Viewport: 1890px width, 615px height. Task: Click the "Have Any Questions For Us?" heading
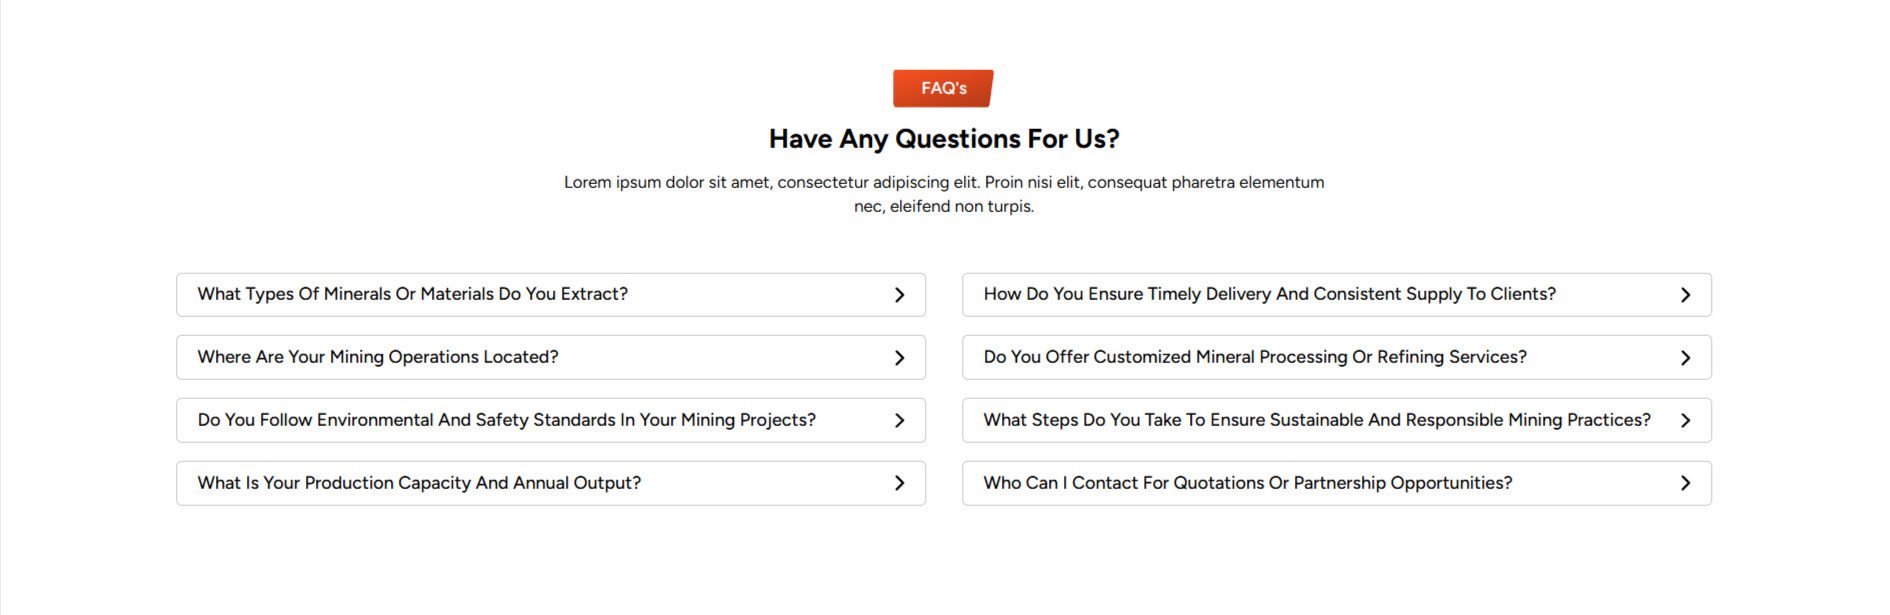944,139
